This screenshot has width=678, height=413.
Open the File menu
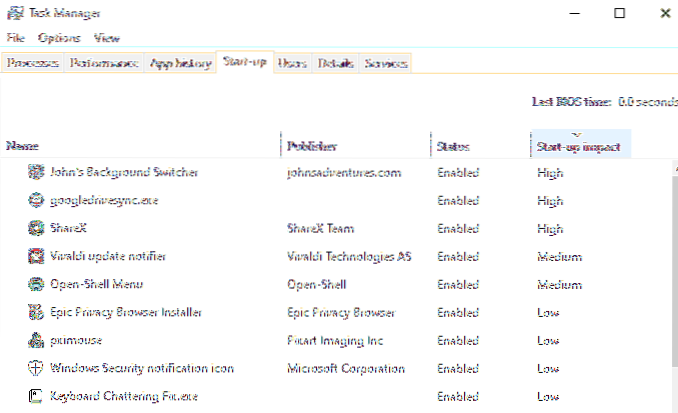pos(15,38)
